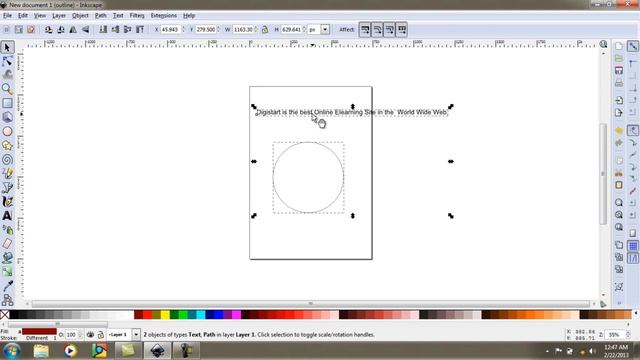
Task: Click width W stepper arrows
Action: (256, 29)
